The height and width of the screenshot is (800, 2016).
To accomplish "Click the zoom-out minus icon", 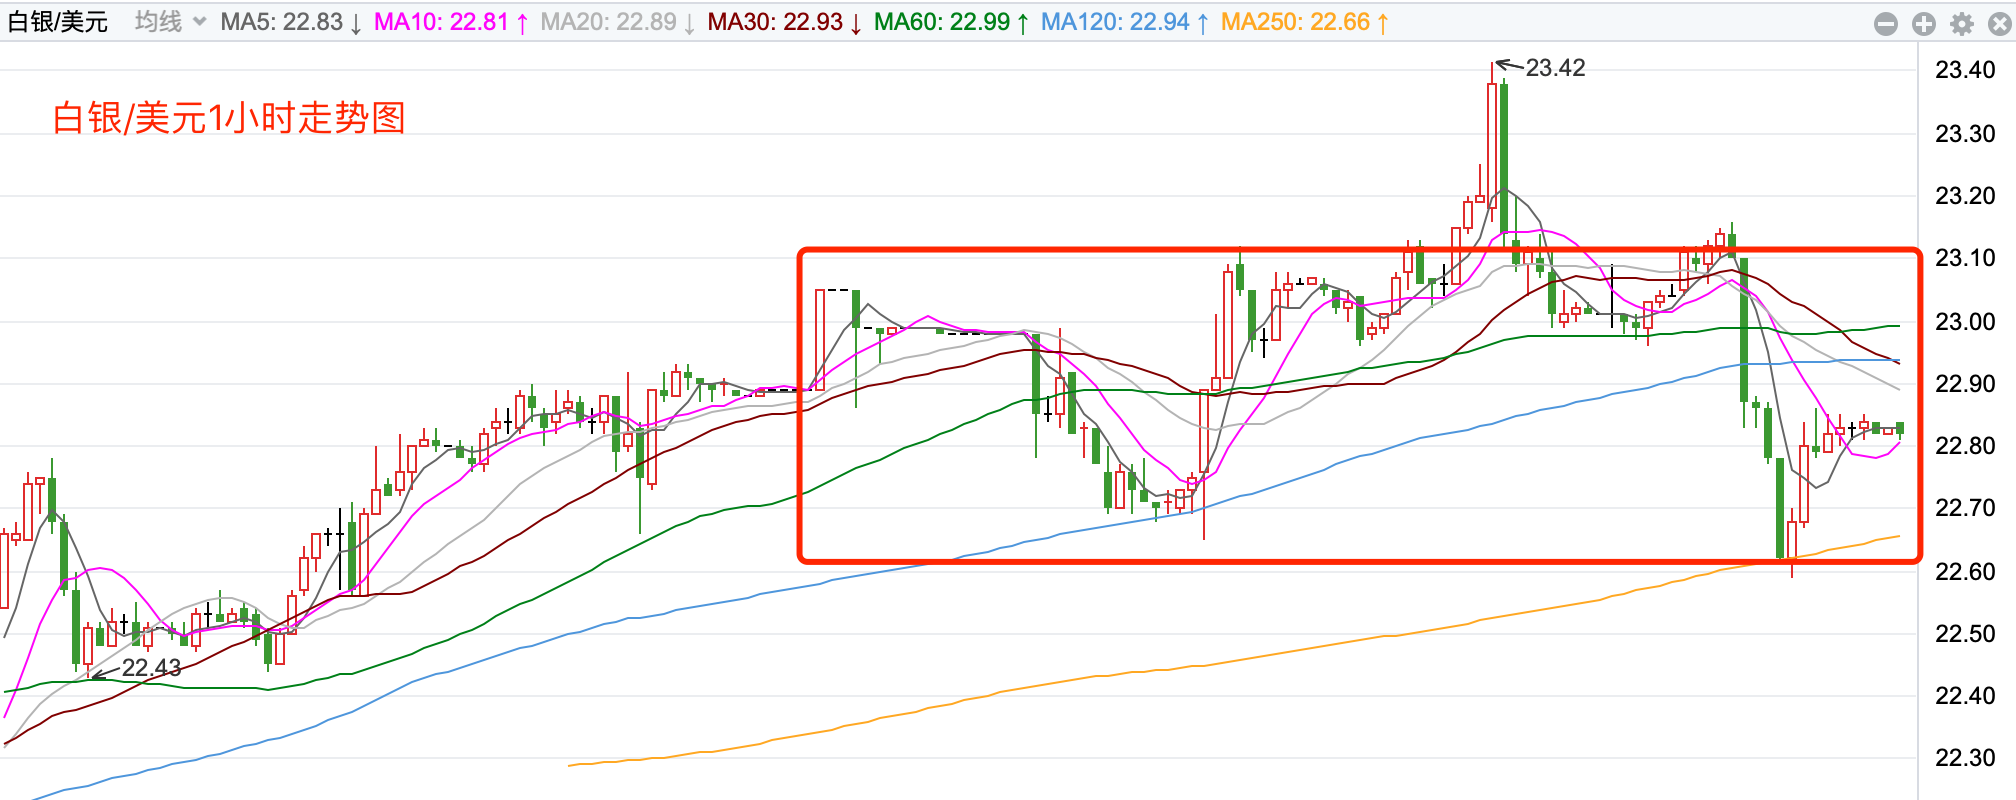I will (1886, 24).
